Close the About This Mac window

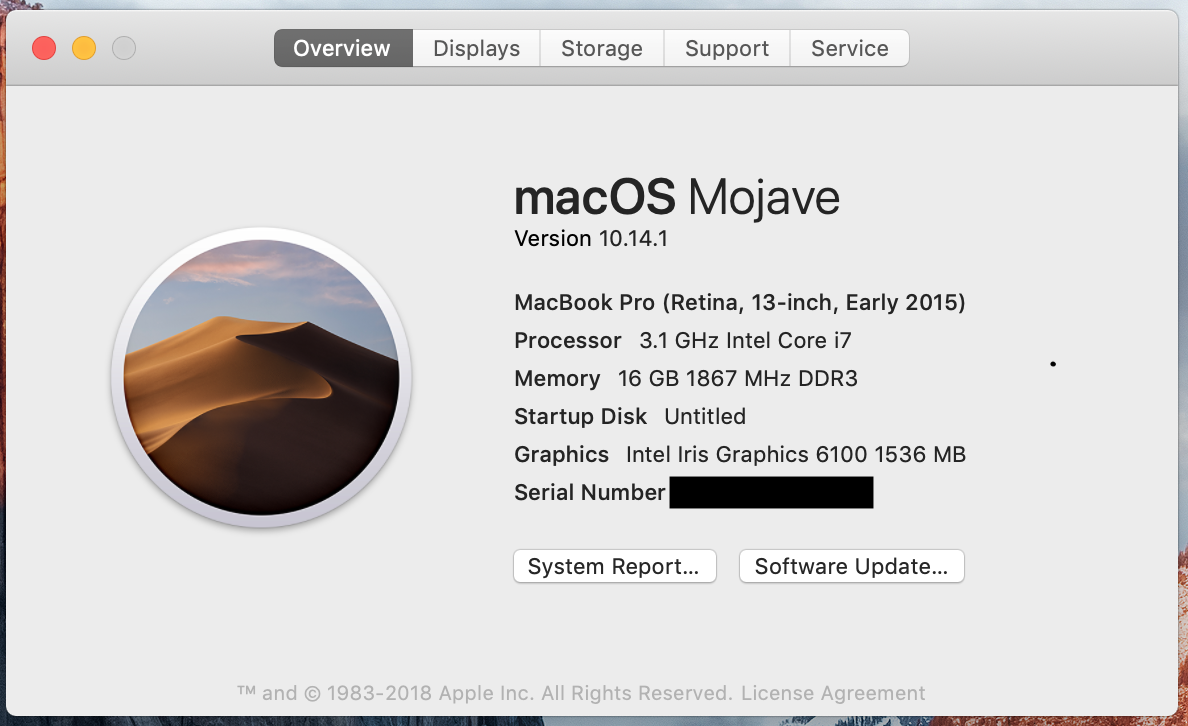[x=44, y=48]
